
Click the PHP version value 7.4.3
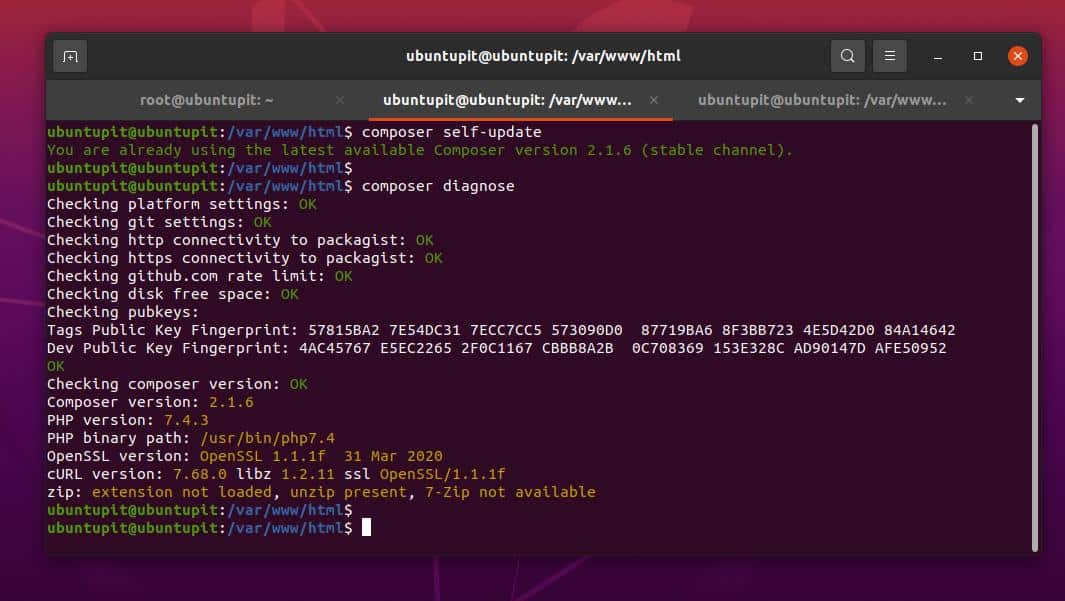[x=186, y=420]
